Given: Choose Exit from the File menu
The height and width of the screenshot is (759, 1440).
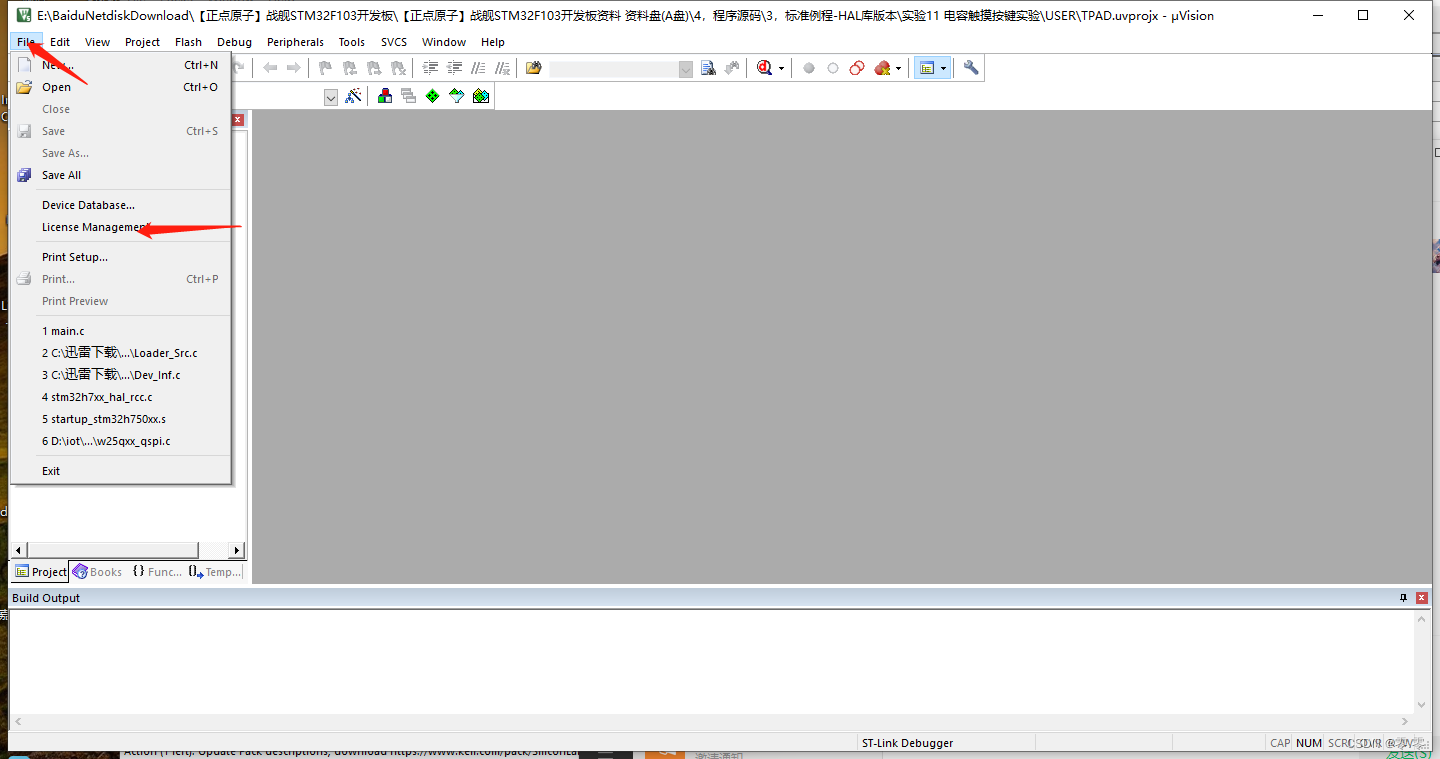Looking at the screenshot, I should (121, 471).
